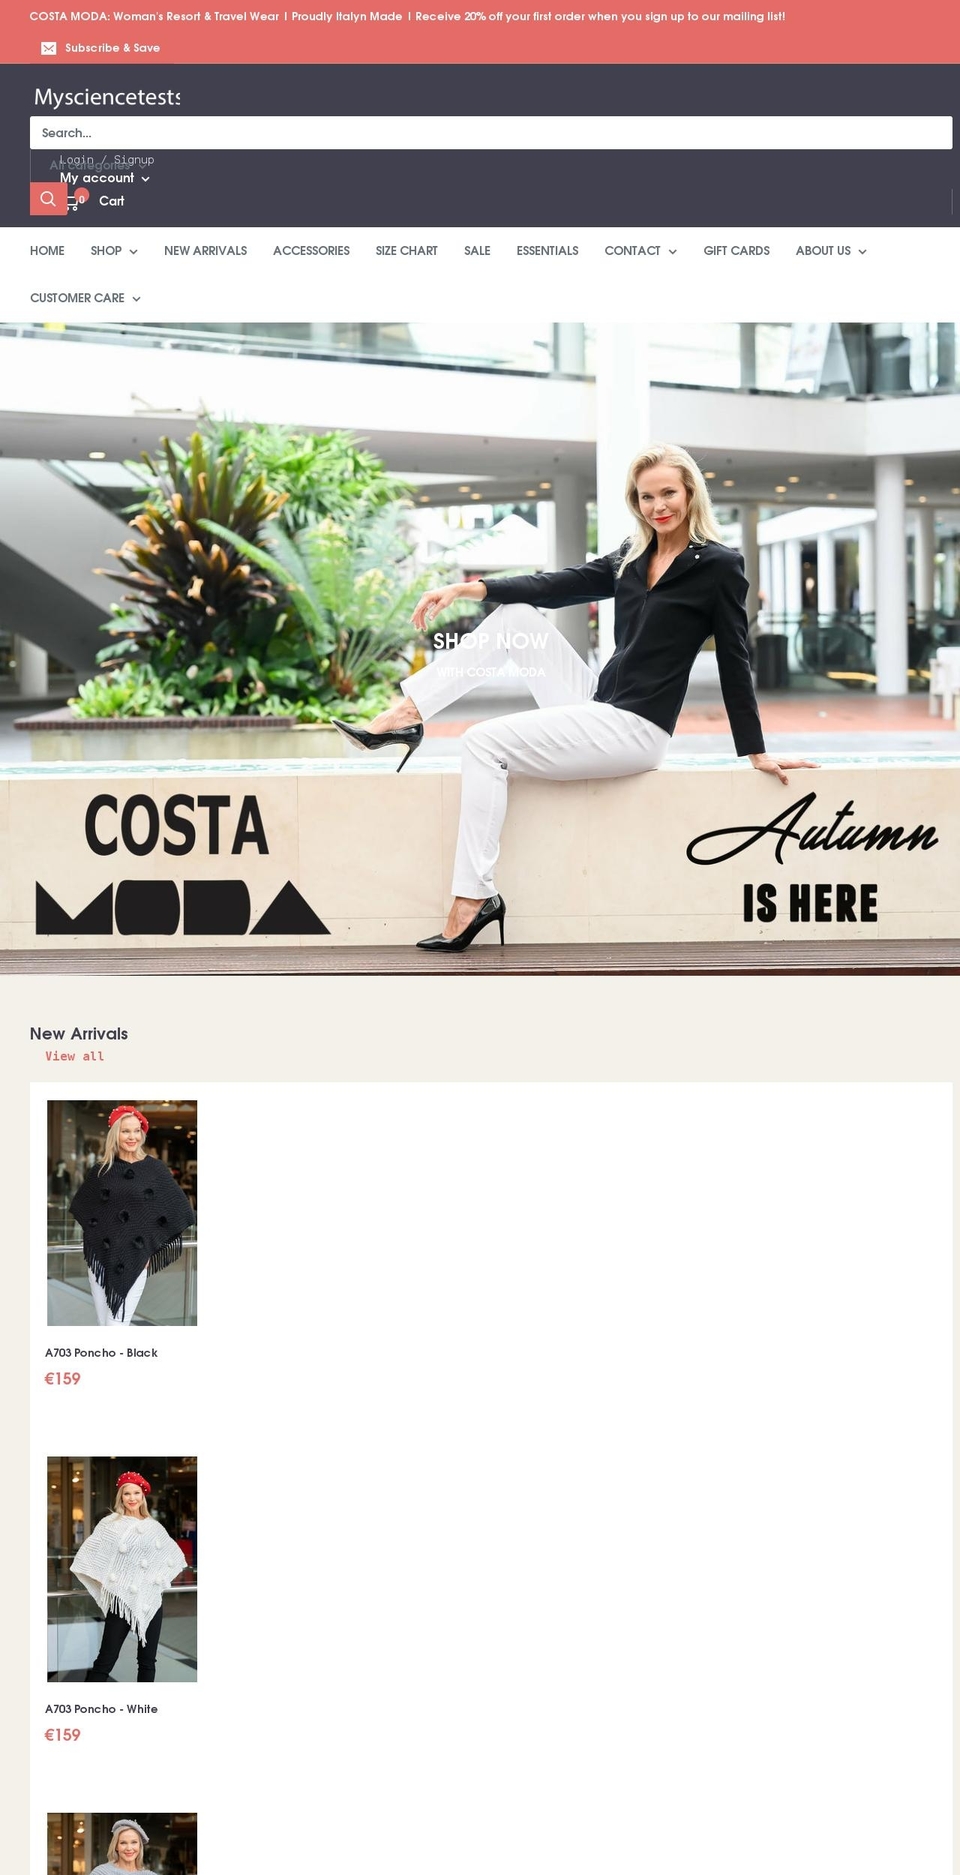Open the SIZE CHART page
The width and height of the screenshot is (960, 1875).
pyautogui.click(x=406, y=251)
